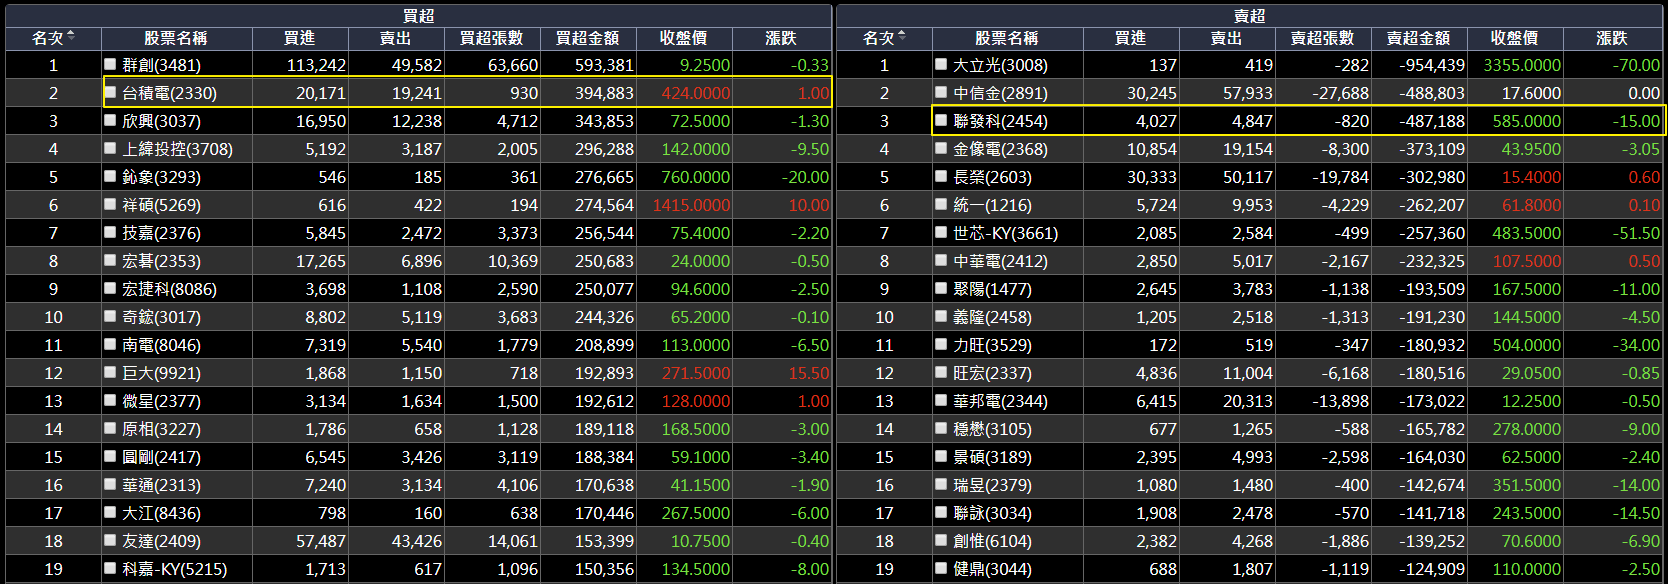Click the 收盤價 header in the 買超 table

click(684, 38)
